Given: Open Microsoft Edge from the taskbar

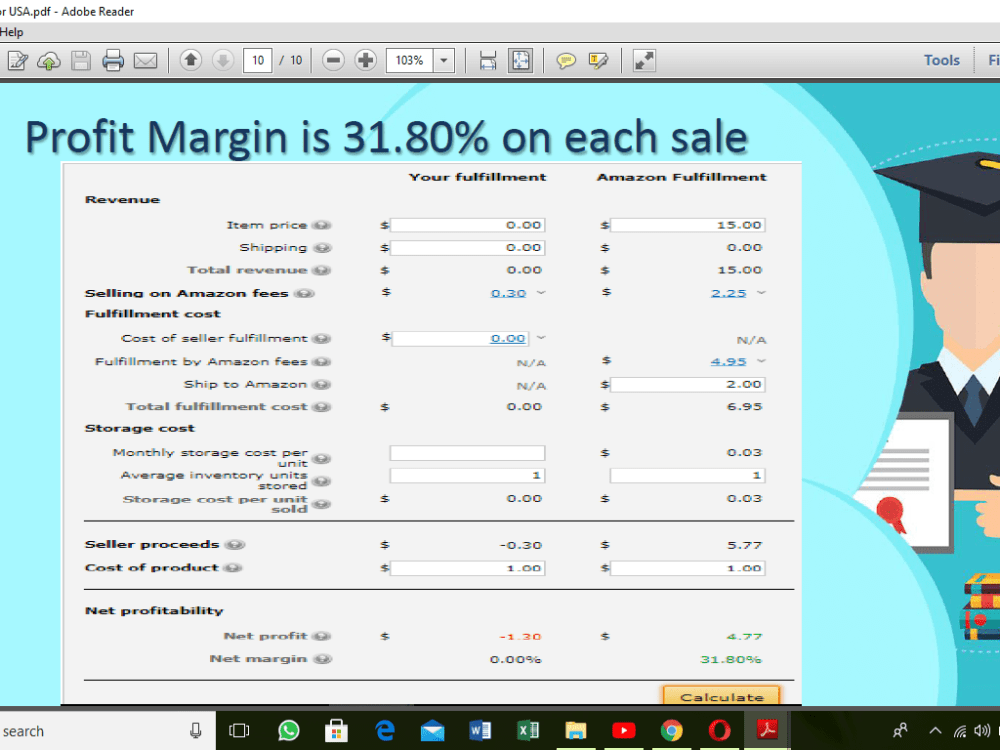Looking at the screenshot, I should (x=385, y=731).
